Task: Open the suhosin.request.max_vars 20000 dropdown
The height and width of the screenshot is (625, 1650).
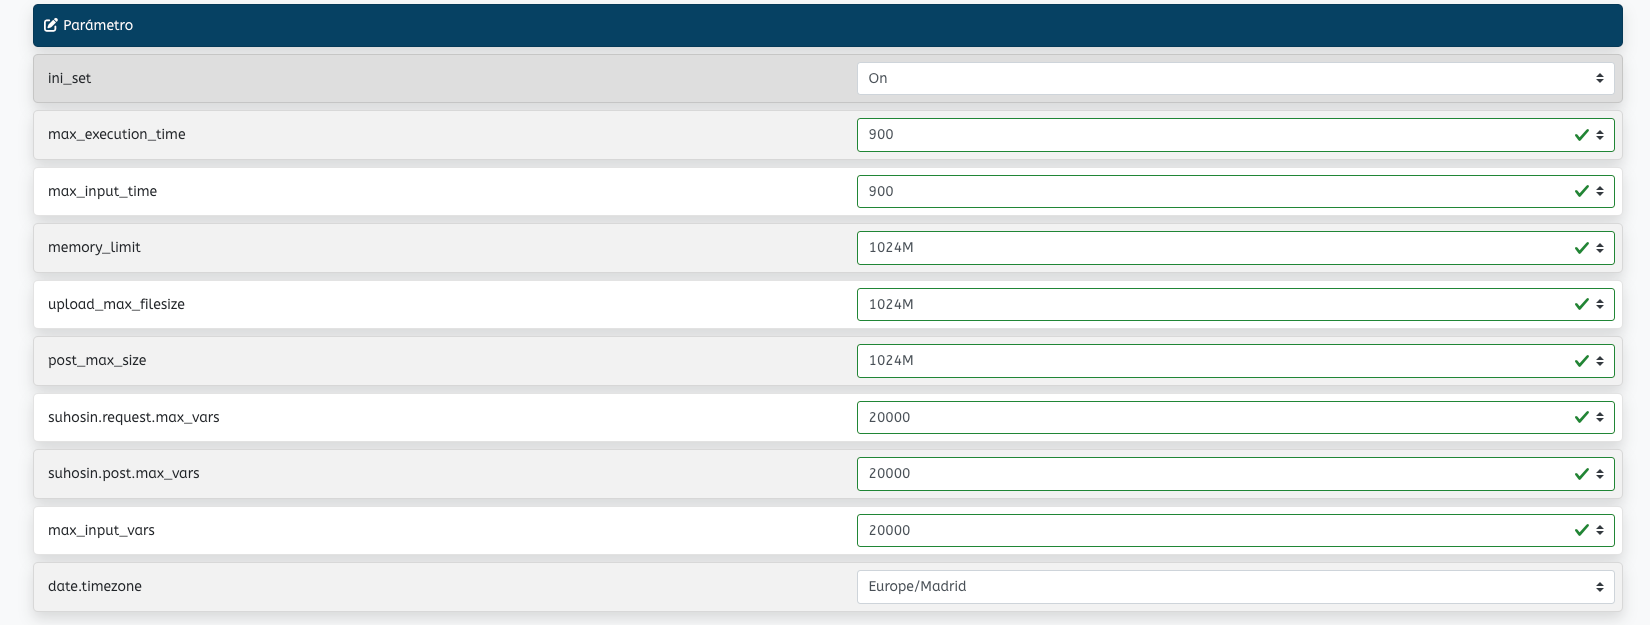Action: (x=1235, y=417)
